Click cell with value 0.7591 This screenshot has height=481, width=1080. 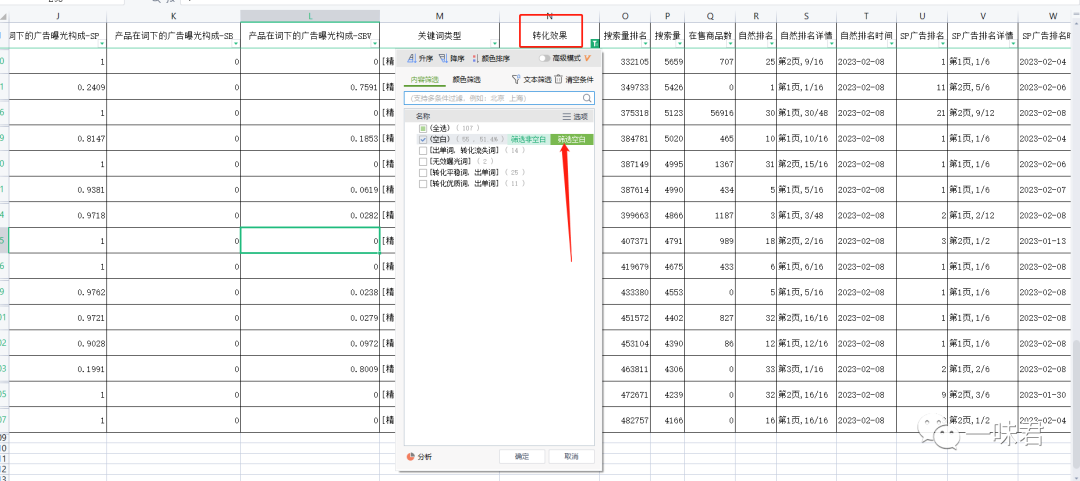point(310,87)
